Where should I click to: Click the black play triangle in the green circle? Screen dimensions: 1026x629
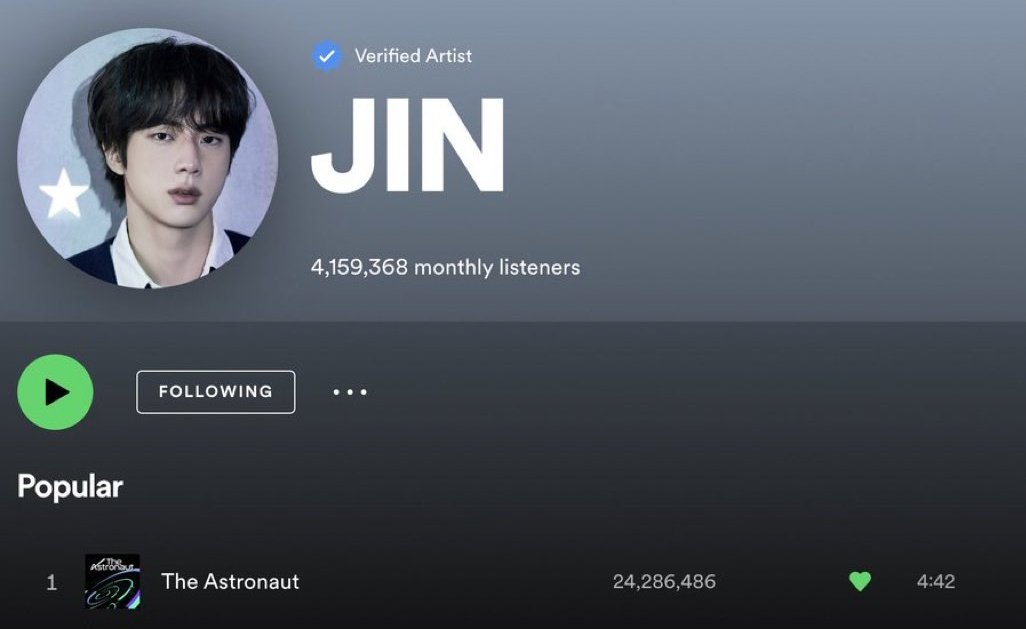pyautogui.click(x=57, y=392)
